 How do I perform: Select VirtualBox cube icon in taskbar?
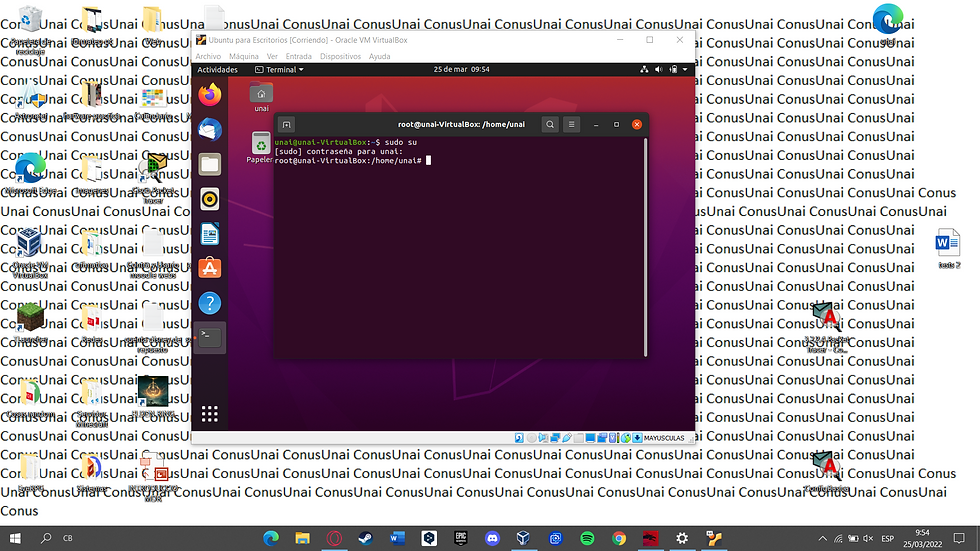click(524, 538)
